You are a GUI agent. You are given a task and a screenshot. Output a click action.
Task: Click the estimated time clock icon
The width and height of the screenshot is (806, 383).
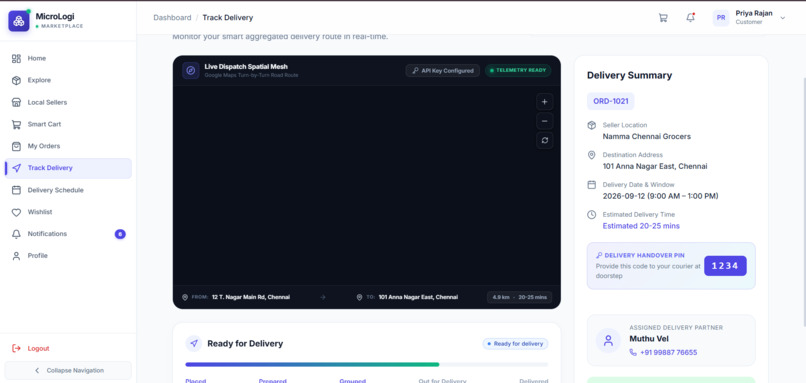[592, 214]
